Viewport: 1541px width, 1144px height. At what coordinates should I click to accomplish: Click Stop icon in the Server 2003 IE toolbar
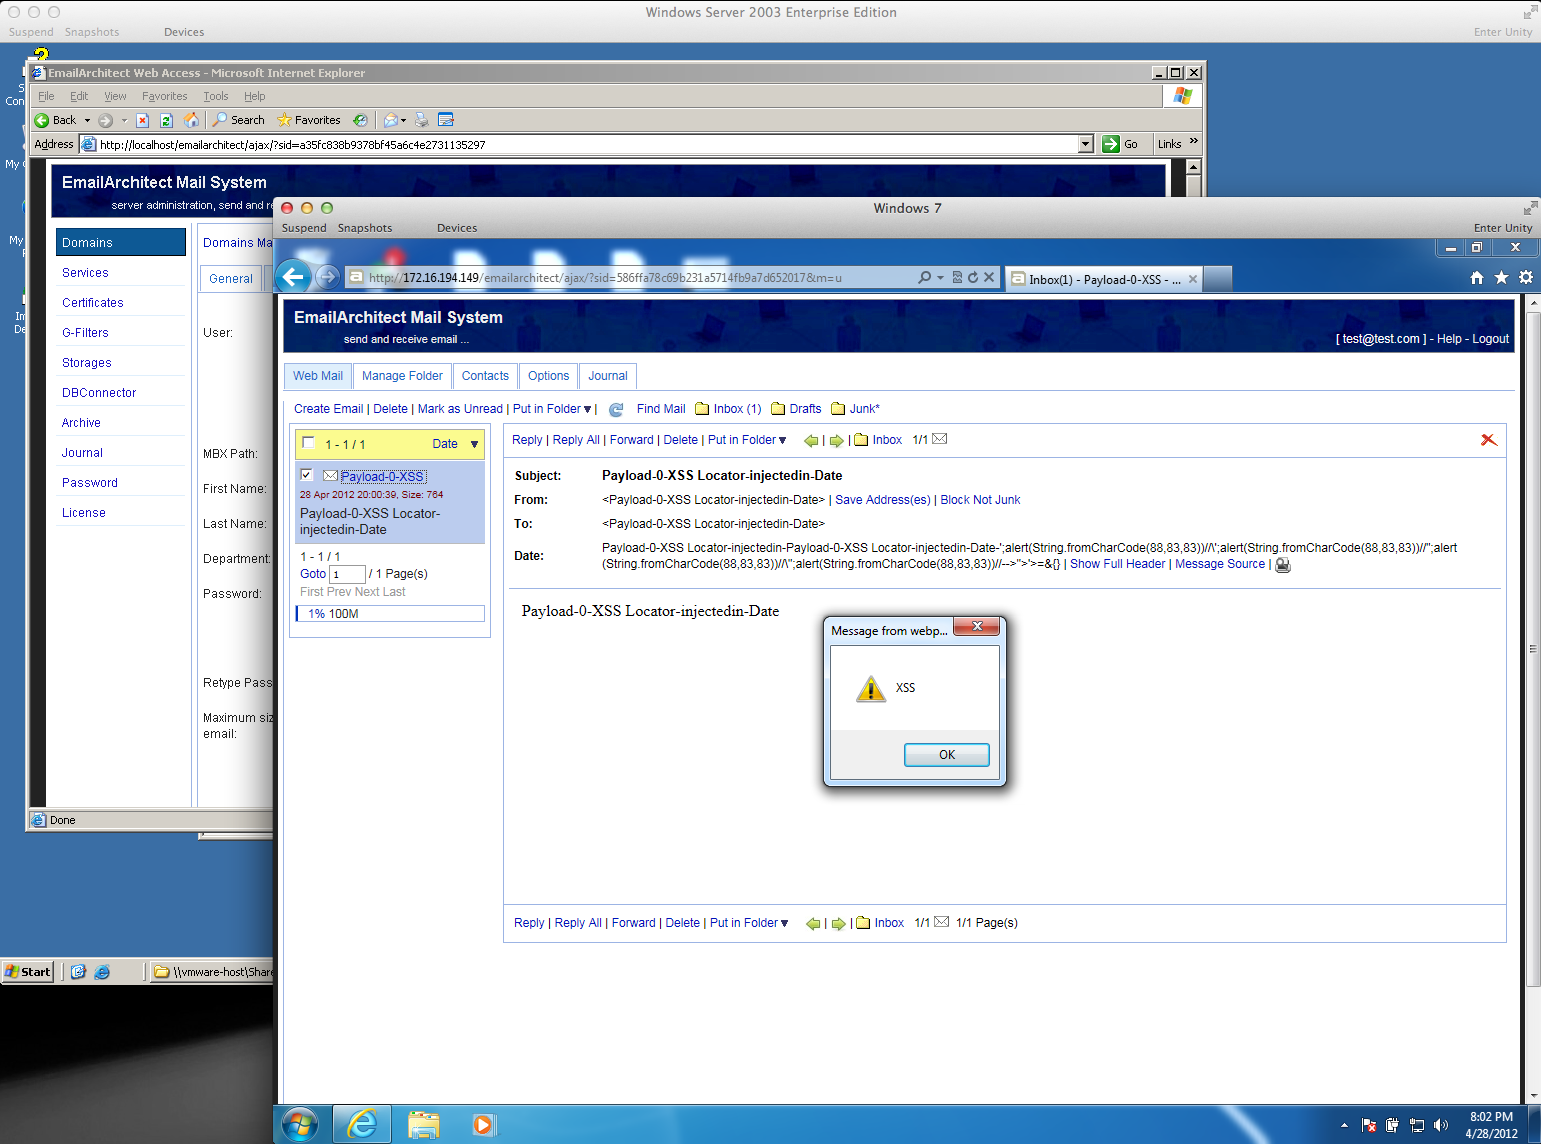pyautogui.click(x=142, y=120)
